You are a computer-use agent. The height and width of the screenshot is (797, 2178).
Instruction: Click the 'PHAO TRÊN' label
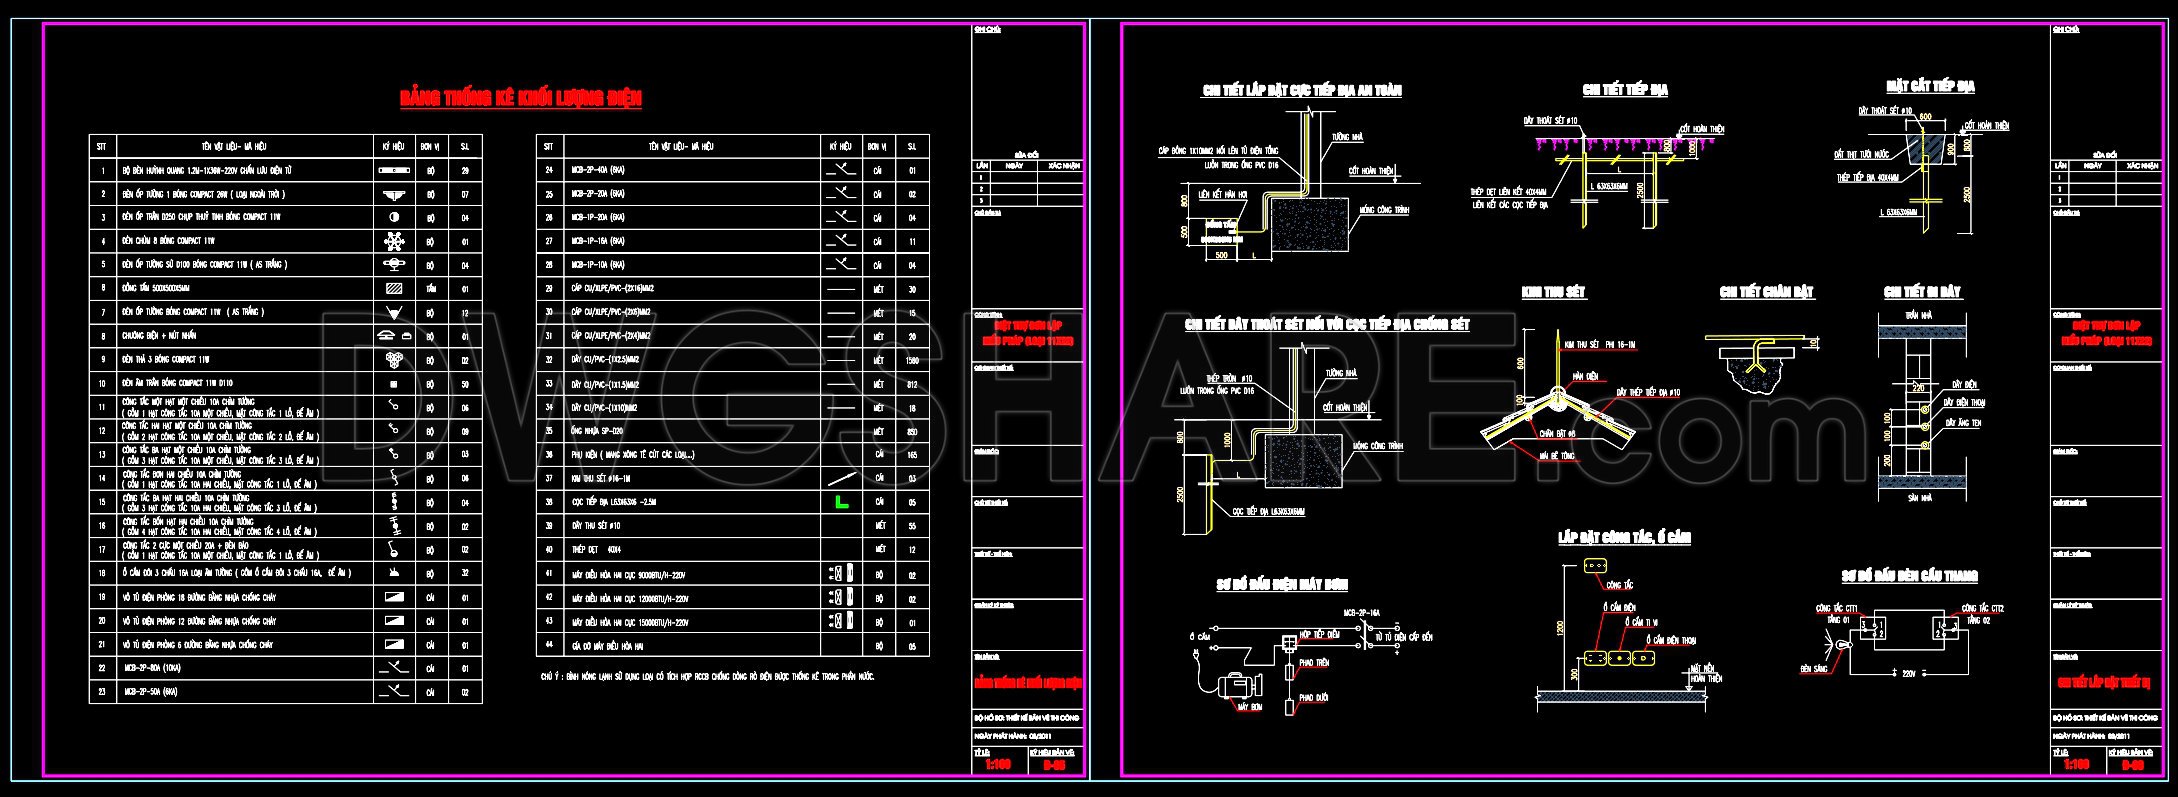pos(1313,663)
